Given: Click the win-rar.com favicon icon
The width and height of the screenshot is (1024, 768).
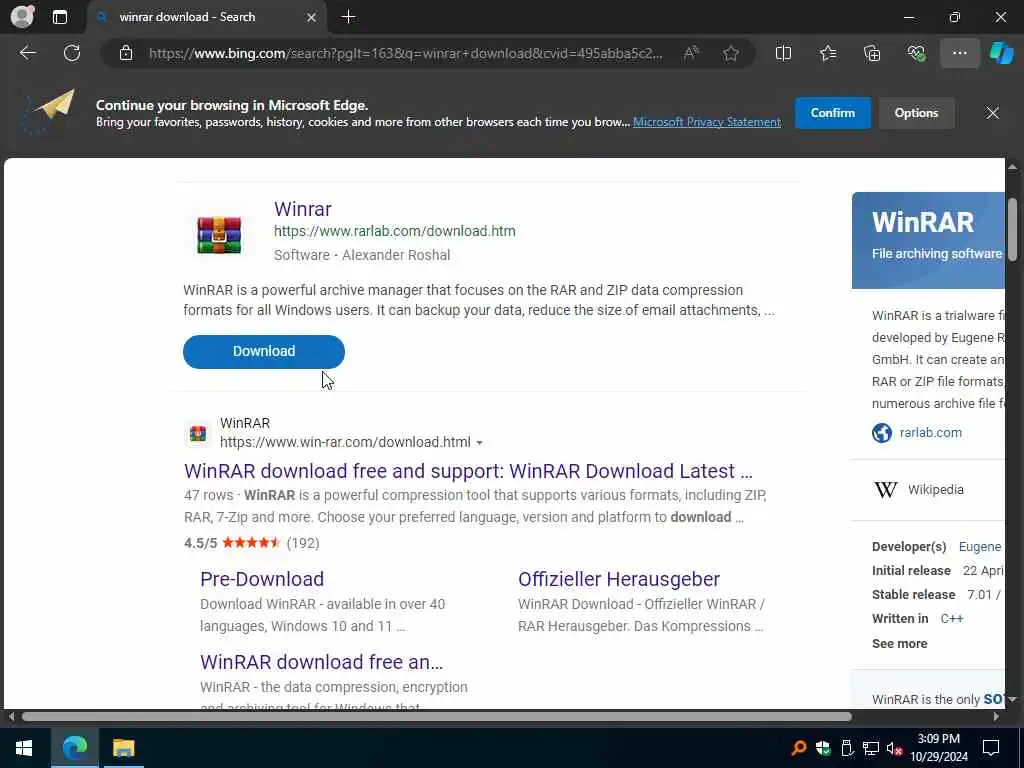Looking at the screenshot, I should click(x=198, y=433).
